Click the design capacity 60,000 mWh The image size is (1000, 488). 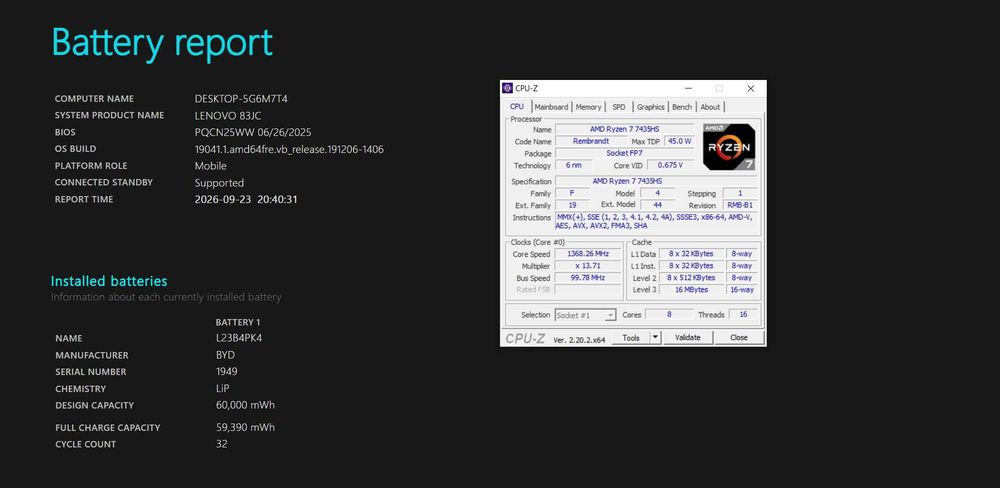[x=246, y=405]
